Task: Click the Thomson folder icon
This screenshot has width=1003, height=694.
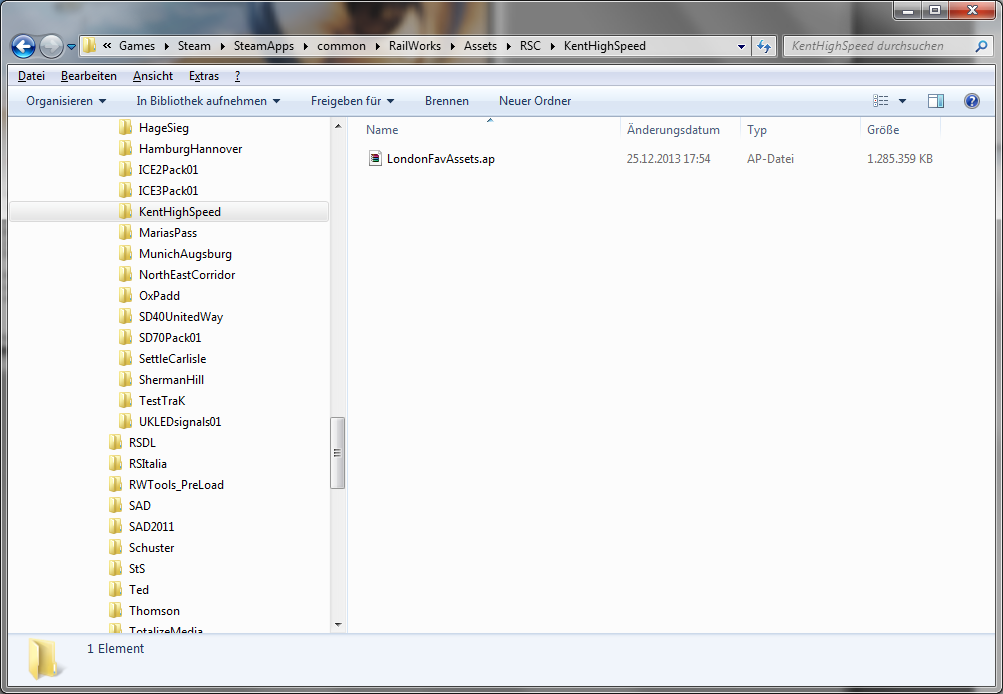Action: 115,611
